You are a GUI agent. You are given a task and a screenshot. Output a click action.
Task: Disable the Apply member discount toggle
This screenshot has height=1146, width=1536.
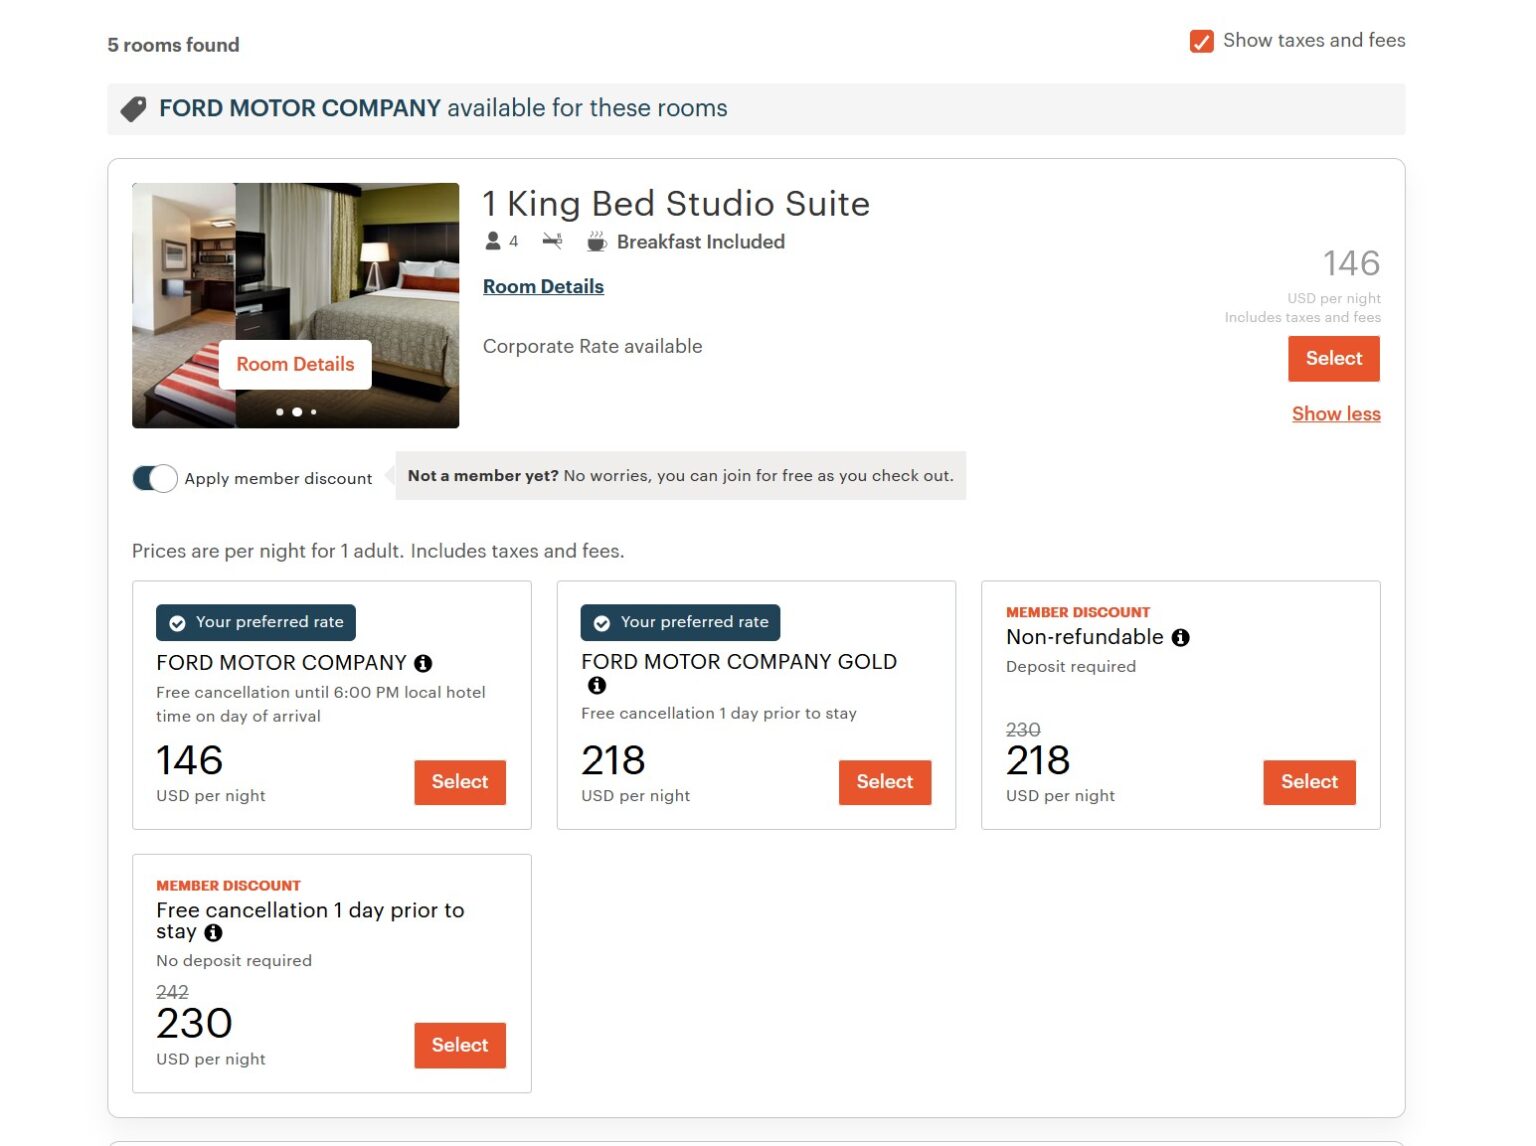coord(154,478)
